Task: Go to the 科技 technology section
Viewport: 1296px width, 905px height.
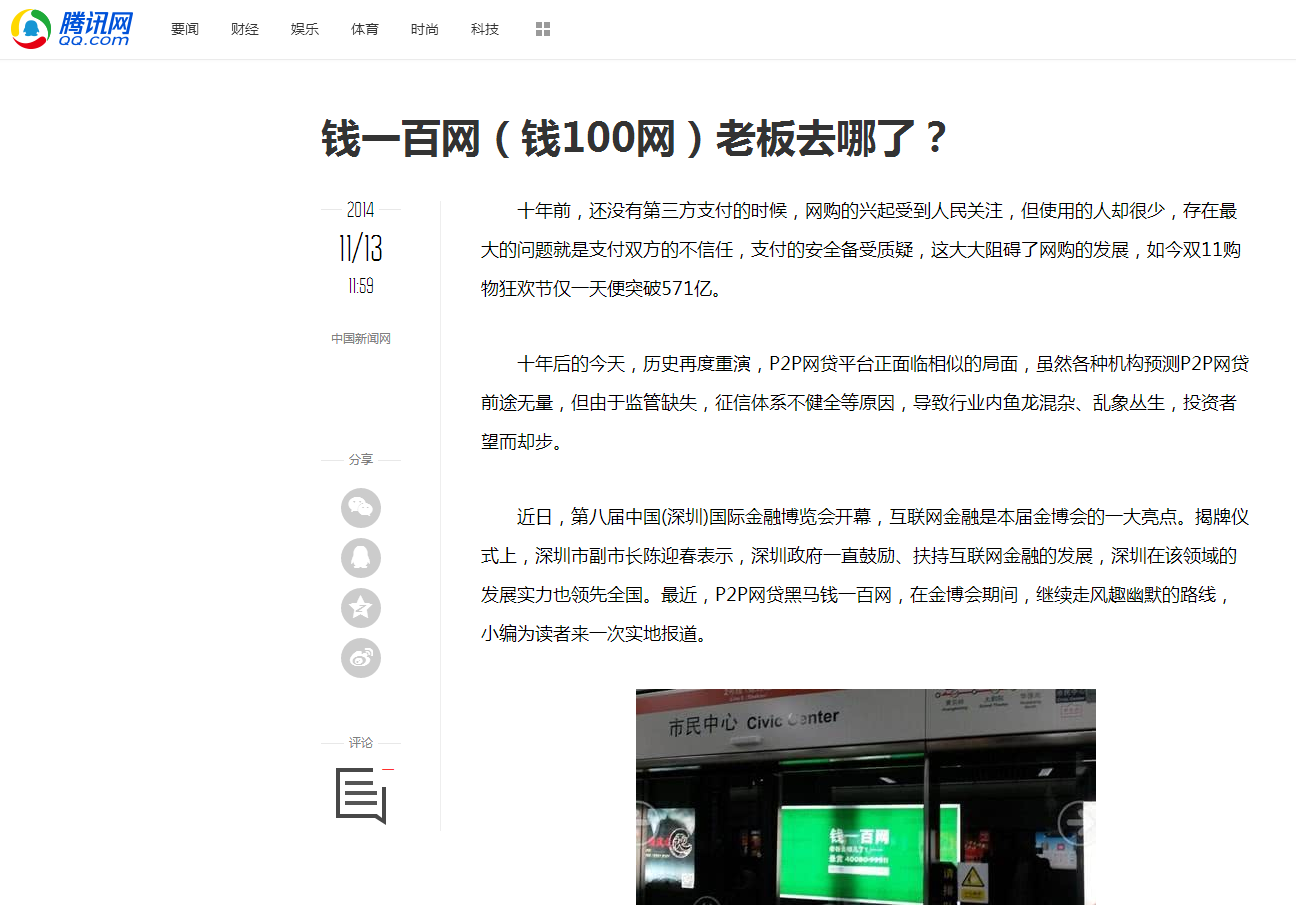Action: [485, 29]
